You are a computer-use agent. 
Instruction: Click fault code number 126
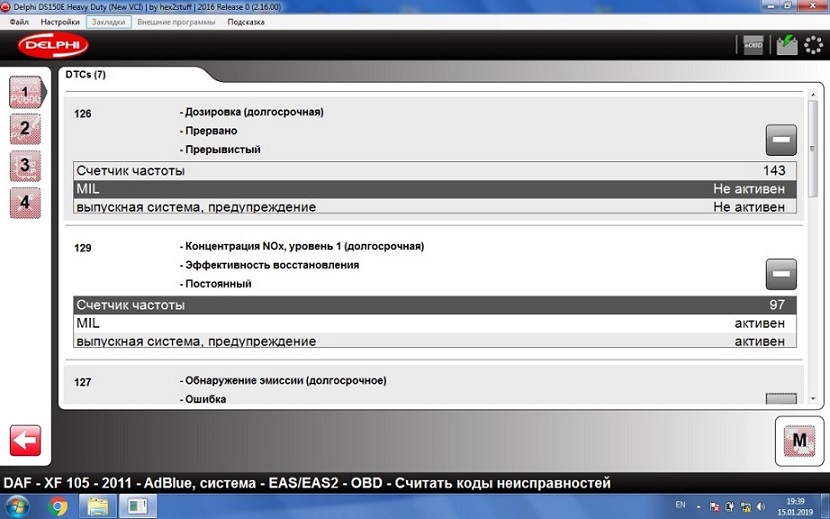click(x=83, y=114)
